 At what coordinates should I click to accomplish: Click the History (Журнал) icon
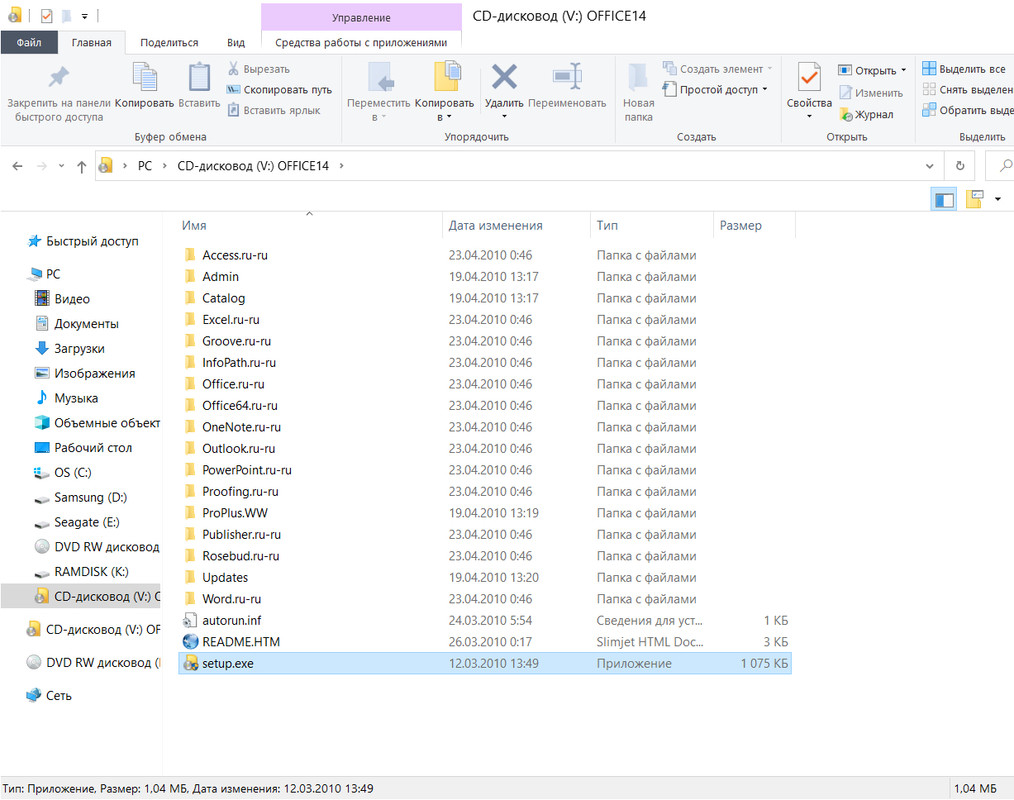click(x=846, y=114)
